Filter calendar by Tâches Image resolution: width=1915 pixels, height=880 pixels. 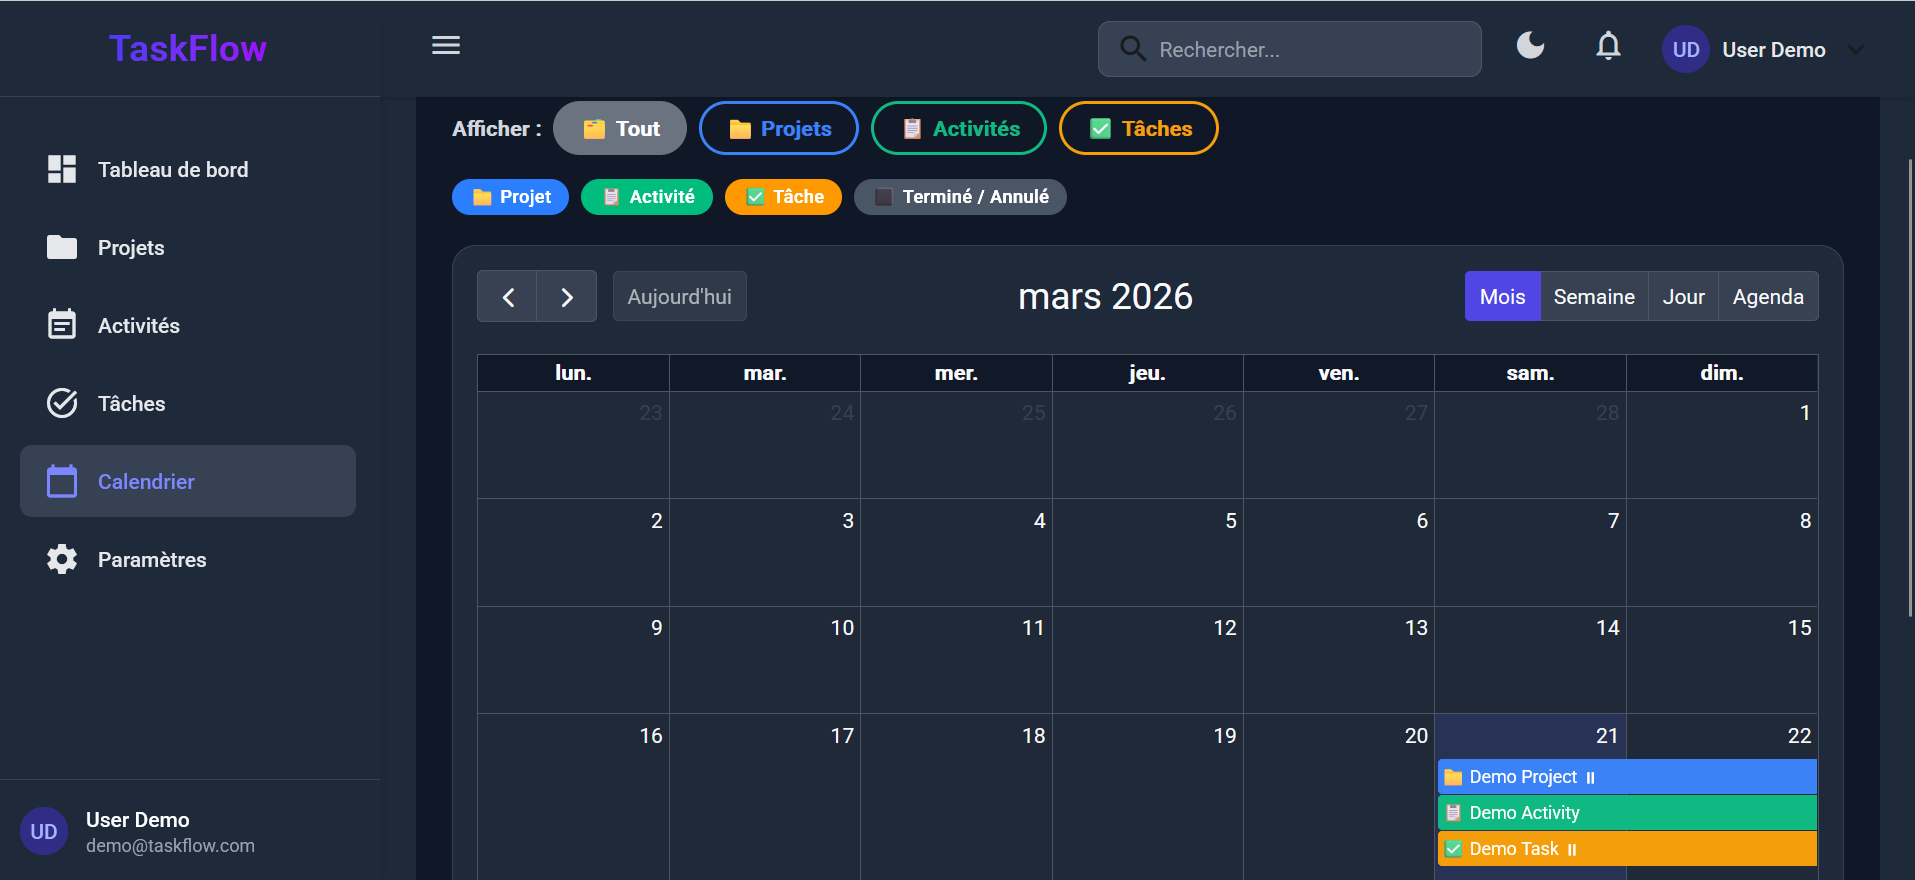point(1139,128)
